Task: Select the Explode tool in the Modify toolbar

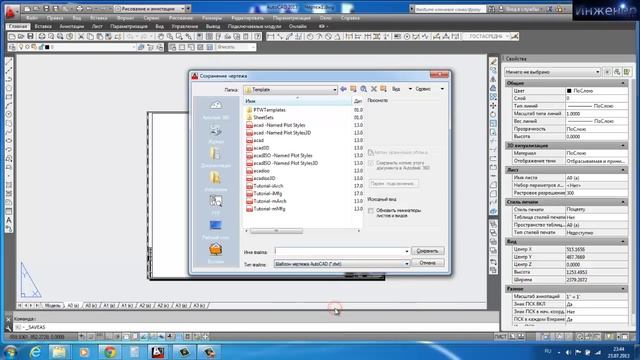Action: click(x=493, y=211)
